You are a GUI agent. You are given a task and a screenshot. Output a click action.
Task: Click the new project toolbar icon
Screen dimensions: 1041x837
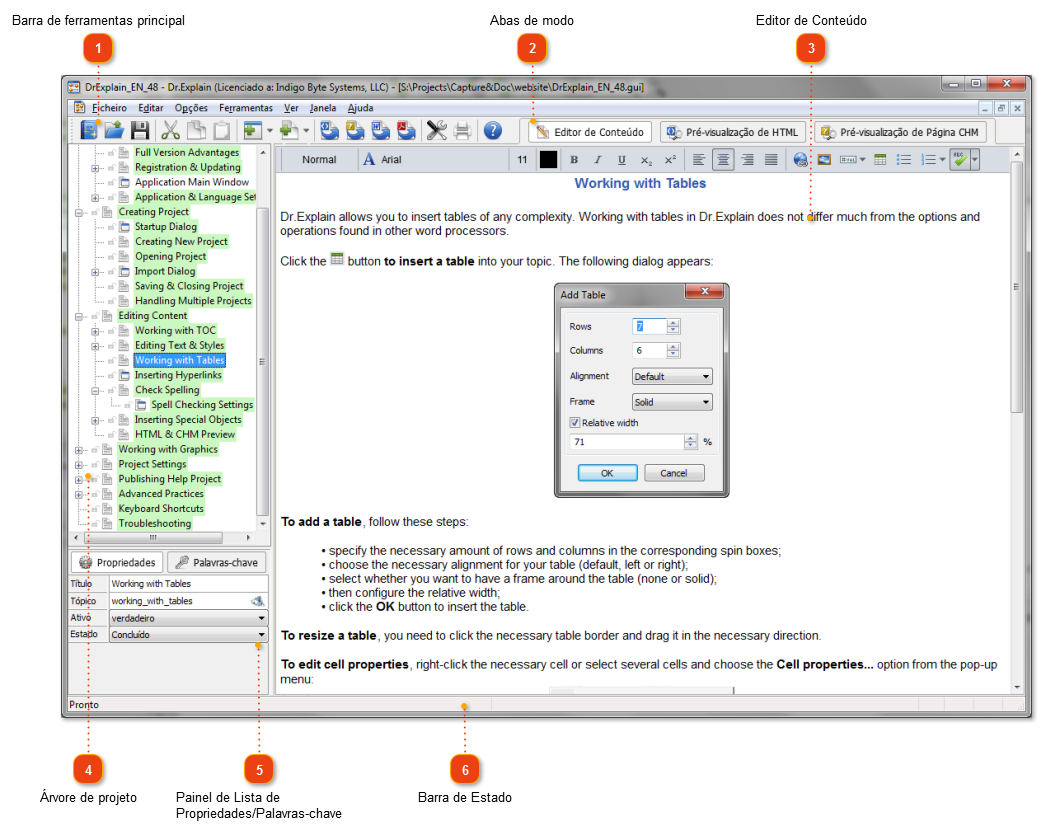88,131
